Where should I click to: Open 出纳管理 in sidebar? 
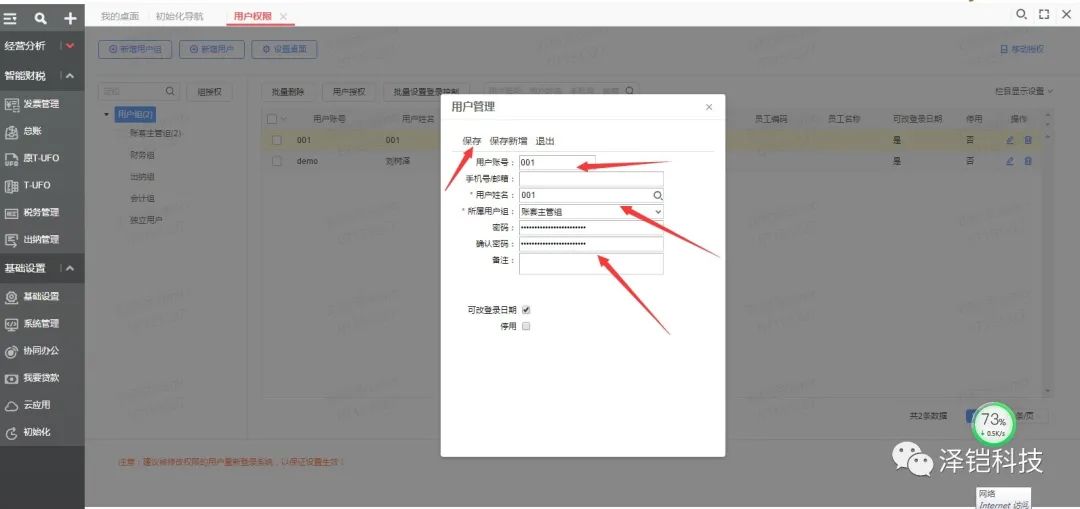41,240
